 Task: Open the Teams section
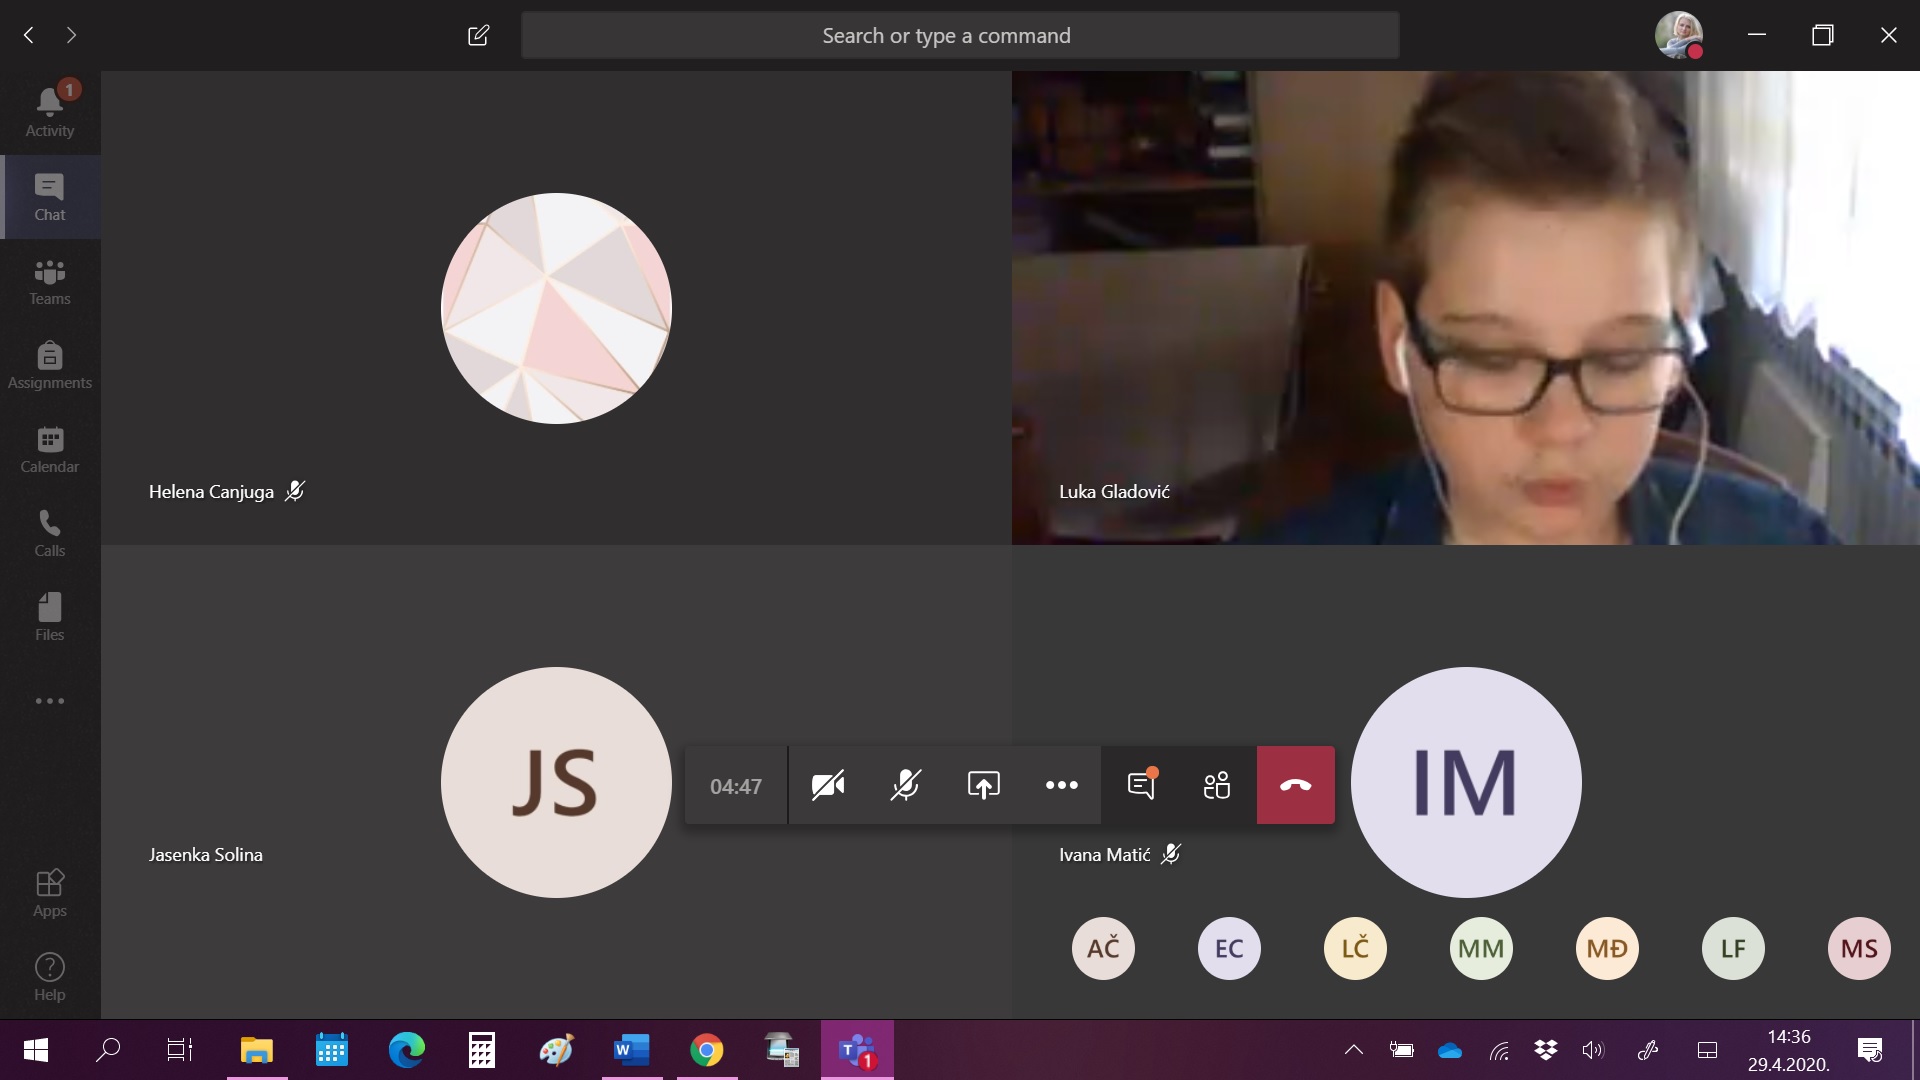(x=50, y=281)
